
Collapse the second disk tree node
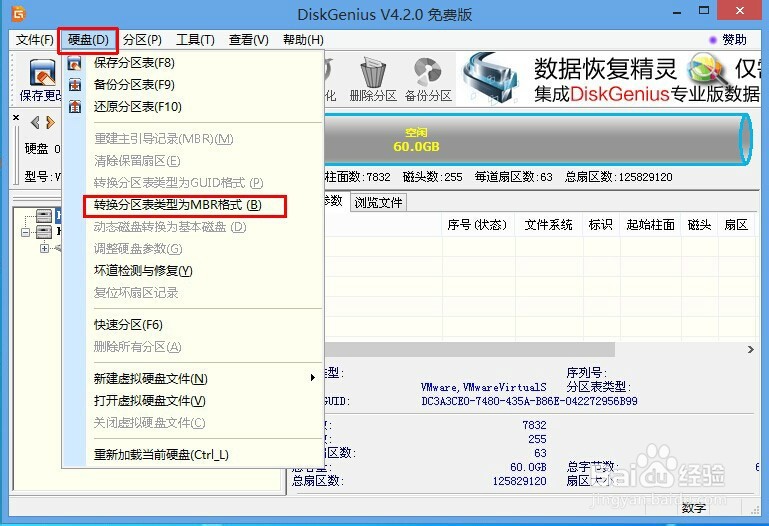tap(26, 232)
